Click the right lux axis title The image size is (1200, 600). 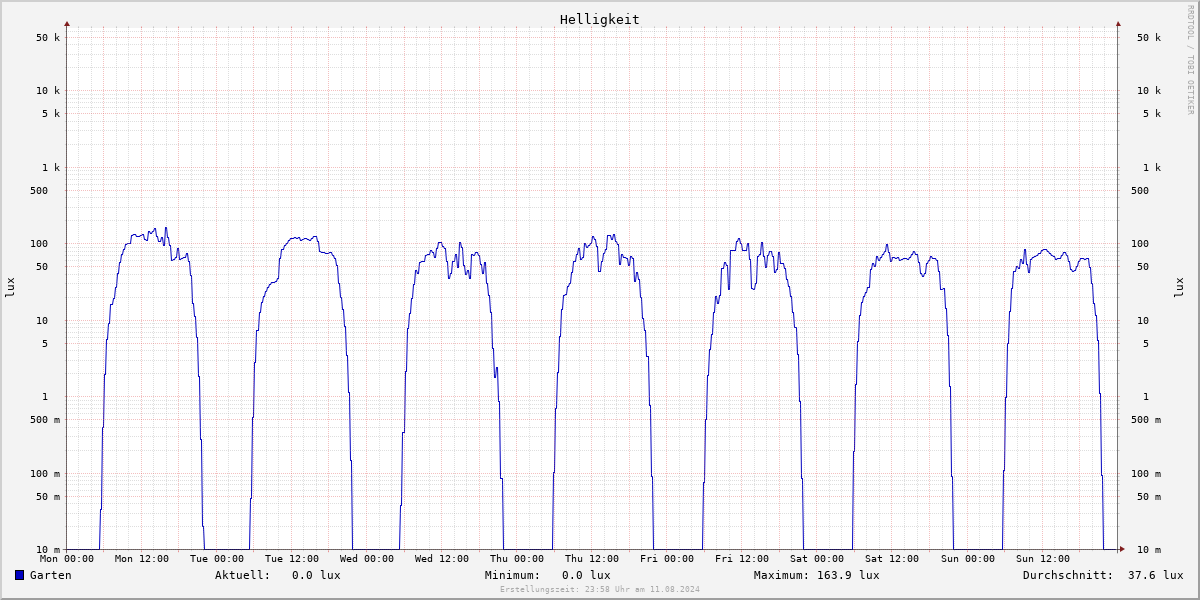1180,287
